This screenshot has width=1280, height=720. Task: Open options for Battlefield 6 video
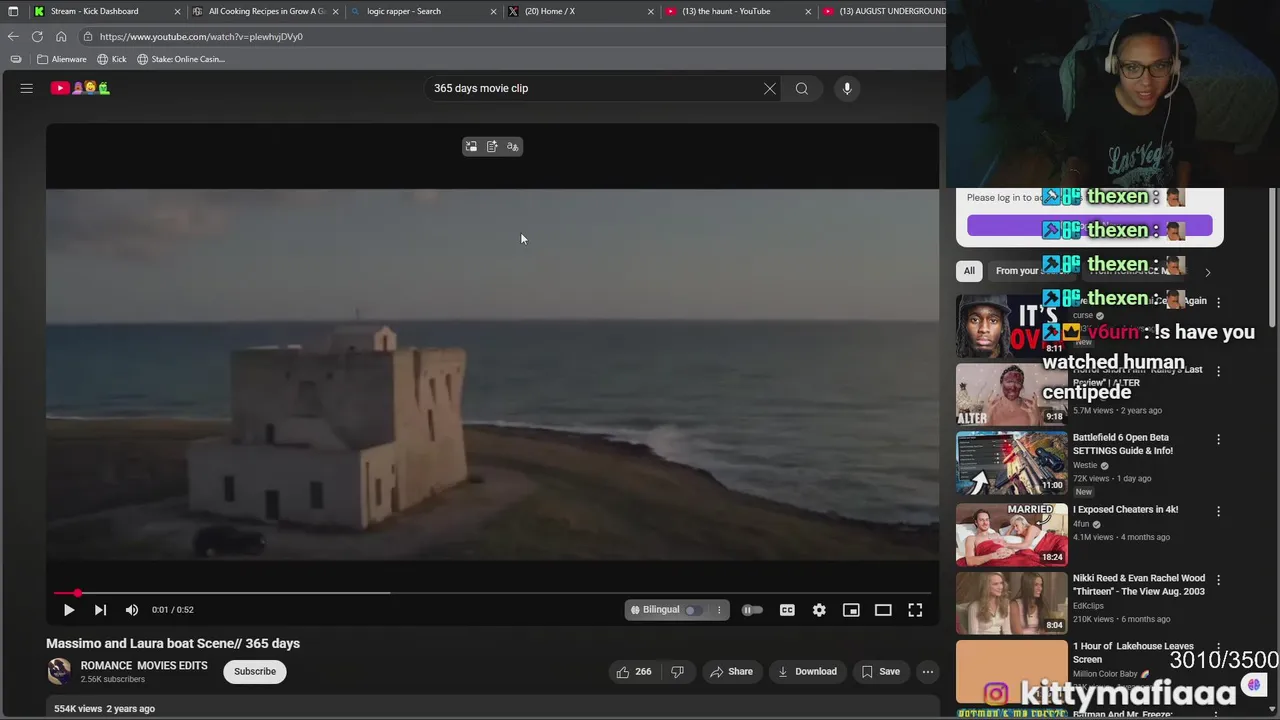click(x=1218, y=440)
